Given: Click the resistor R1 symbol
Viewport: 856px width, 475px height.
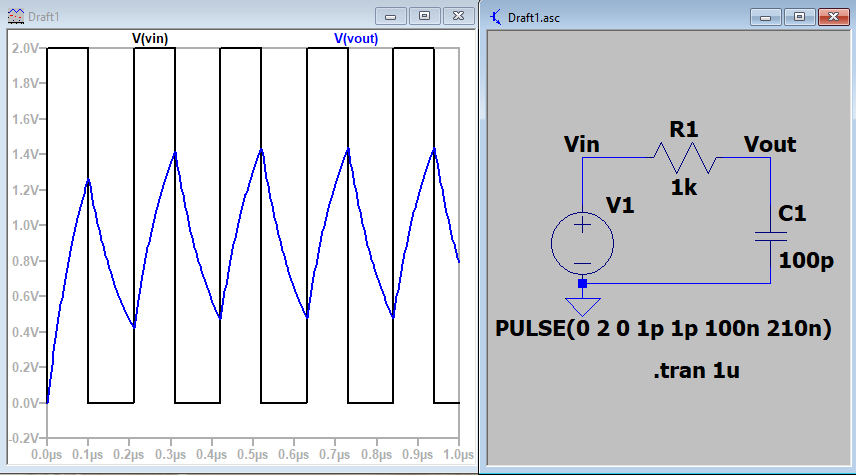Looking at the screenshot, I should point(684,156).
